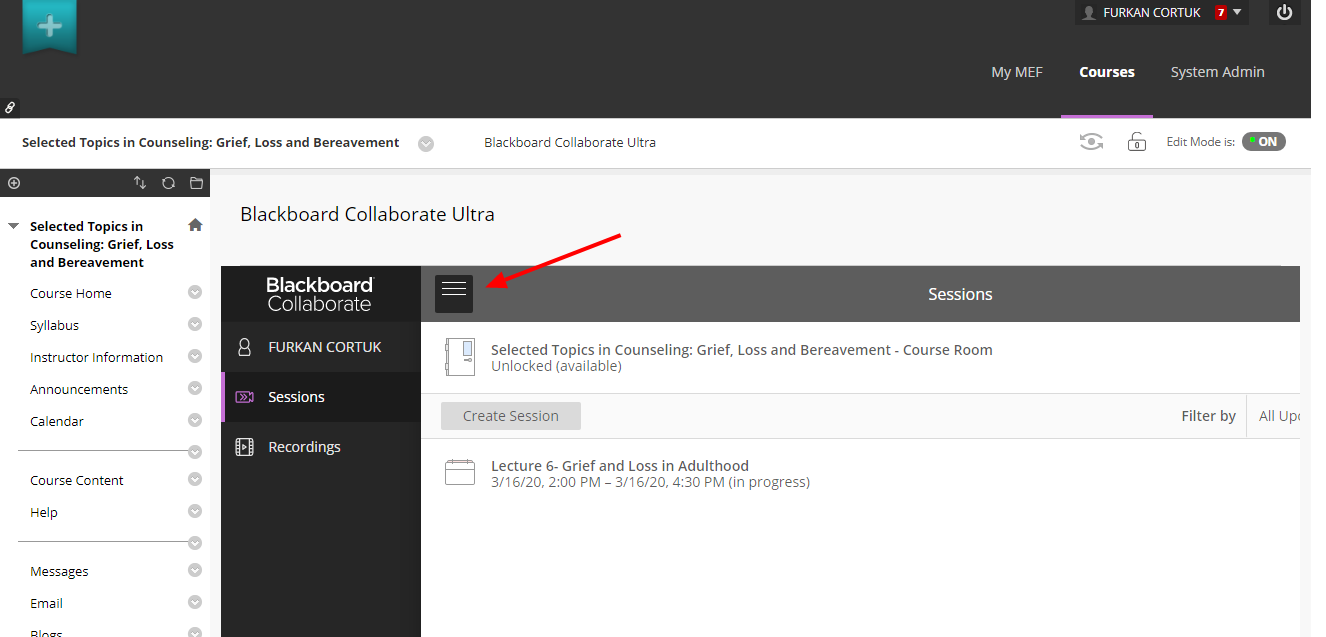1326x637 pixels.
Task: Open options chevron for Announcements
Action: [195, 388]
